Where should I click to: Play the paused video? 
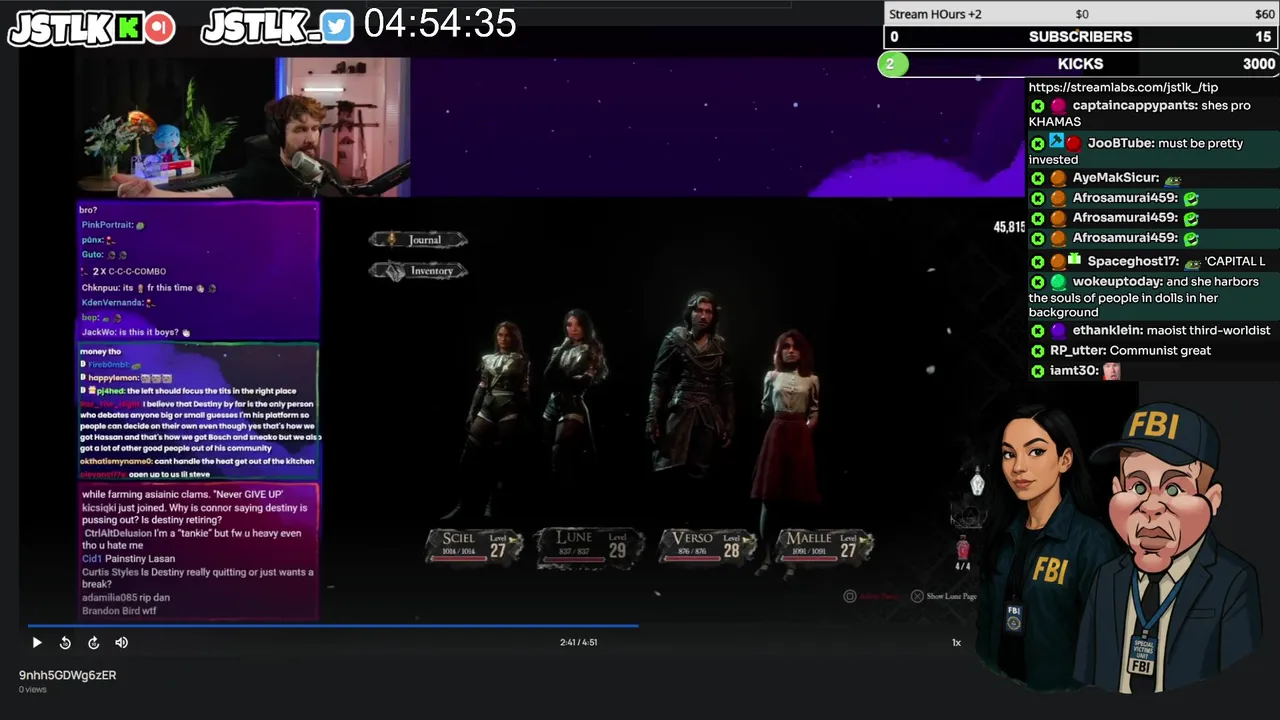pyautogui.click(x=37, y=643)
